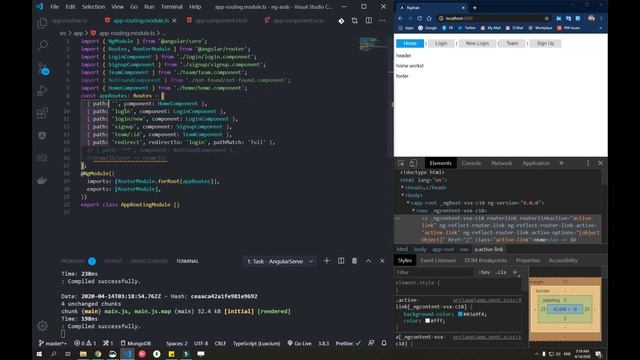The image size is (640, 360).
Task: Click the New Login nav link
Action: pyautogui.click(x=477, y=43)
